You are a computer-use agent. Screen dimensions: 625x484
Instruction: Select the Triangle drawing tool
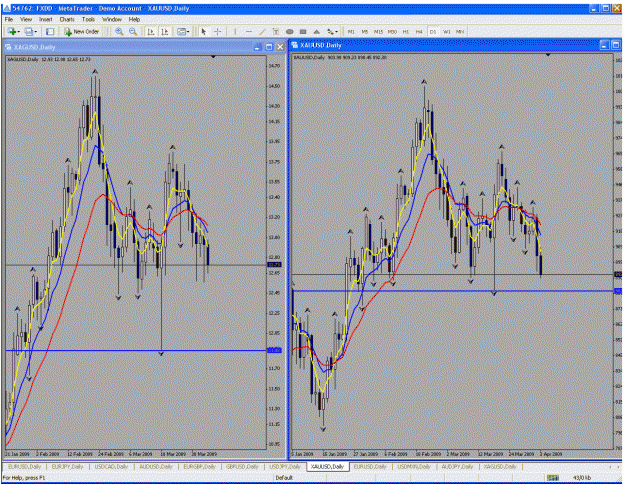pyautogui.click(x=316, y=31)
